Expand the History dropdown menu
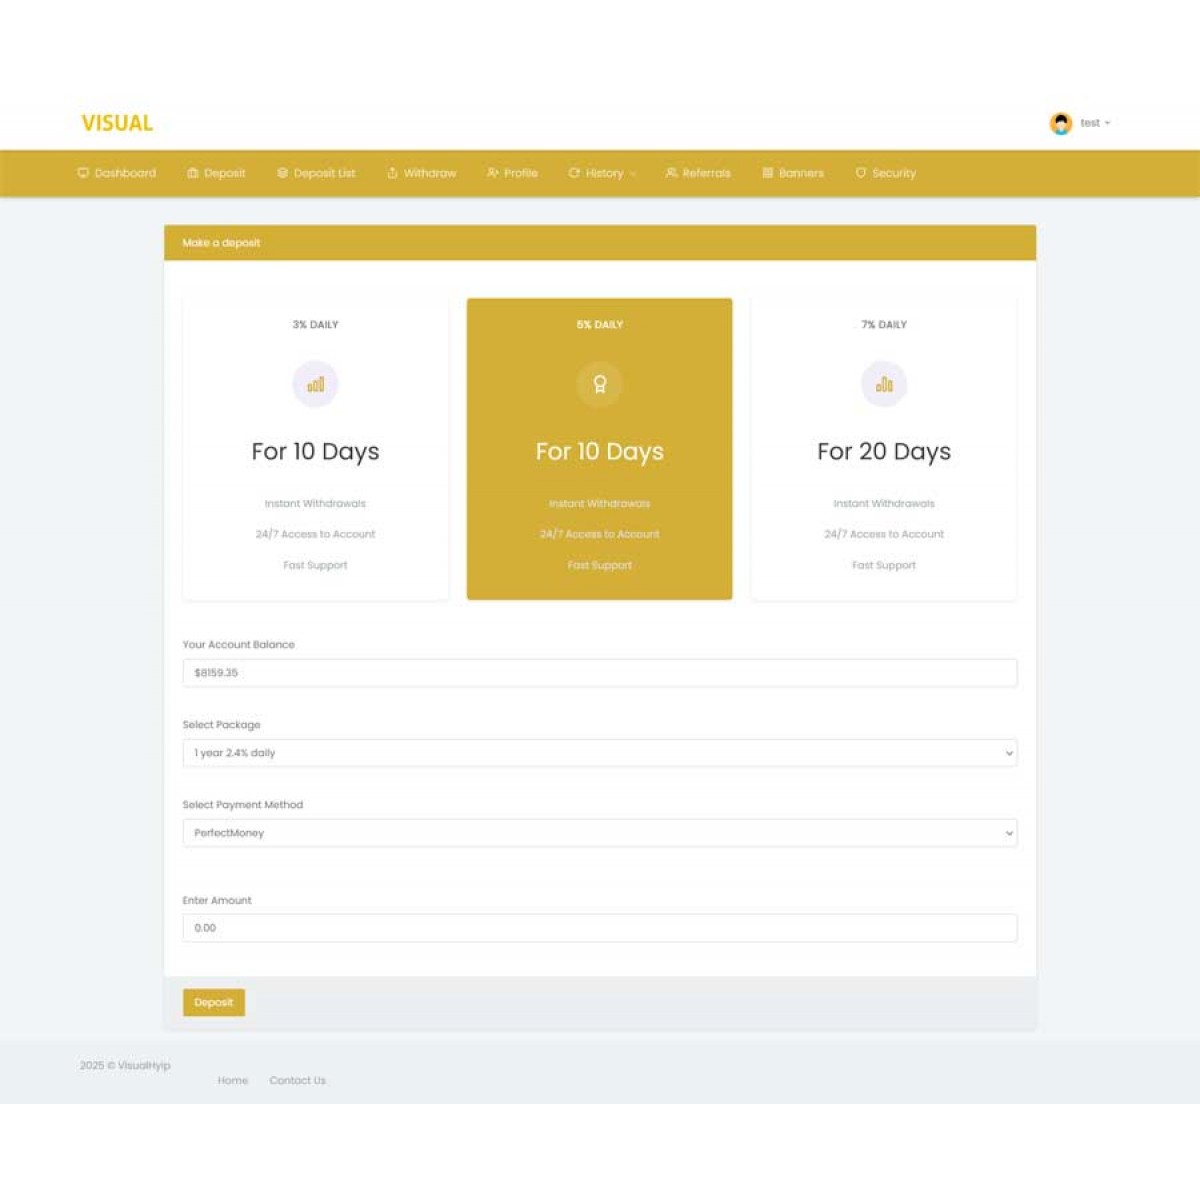The width and height of the screenshot is (1200, 1200). (602, 173)
